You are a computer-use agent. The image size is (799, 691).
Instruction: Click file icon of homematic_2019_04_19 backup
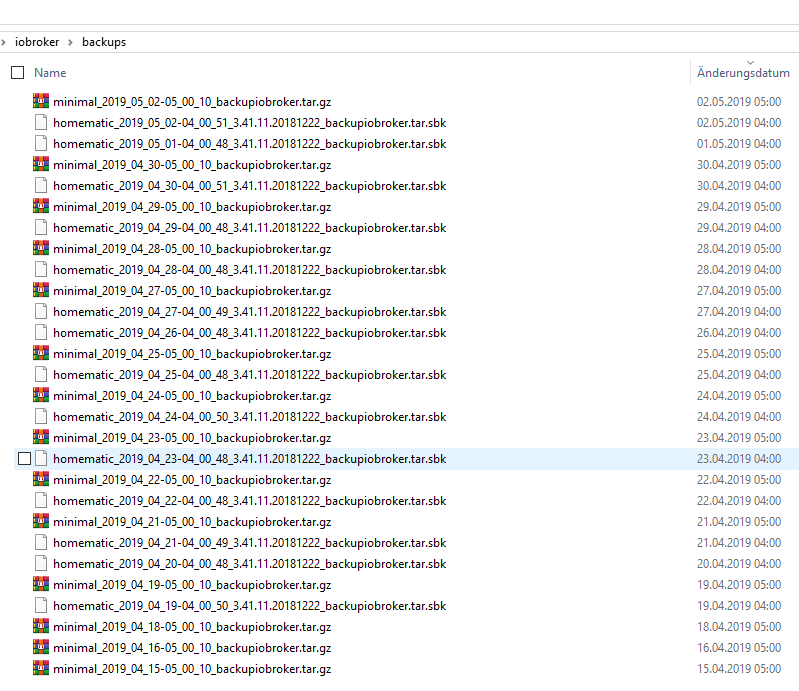pos(41,605)
